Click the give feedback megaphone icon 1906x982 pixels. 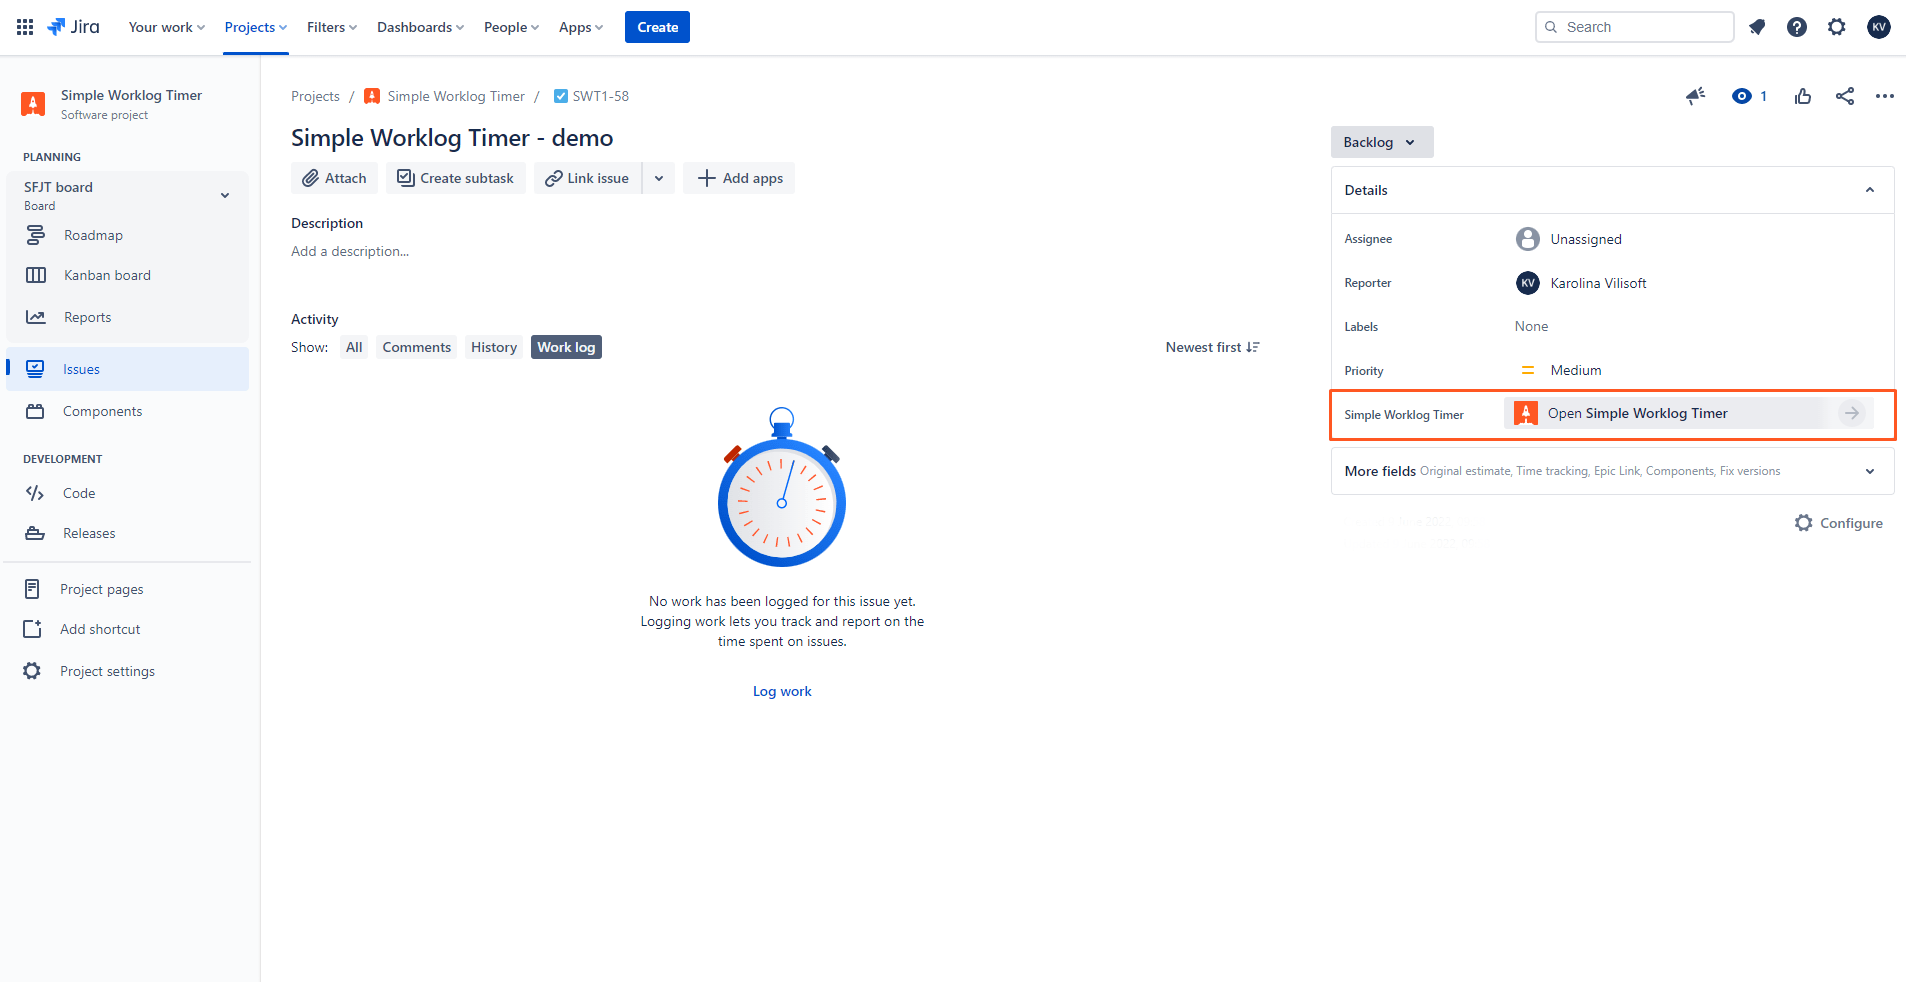(1695, 96)
